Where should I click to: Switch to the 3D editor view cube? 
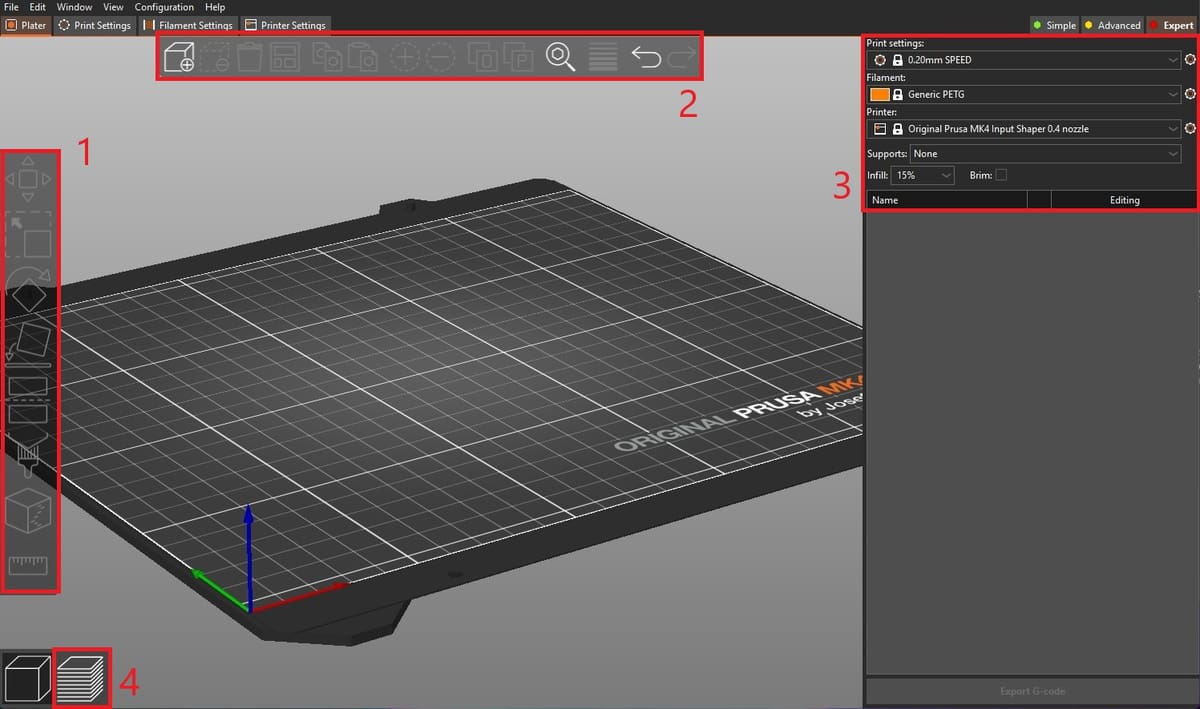[x=27, y=678]
